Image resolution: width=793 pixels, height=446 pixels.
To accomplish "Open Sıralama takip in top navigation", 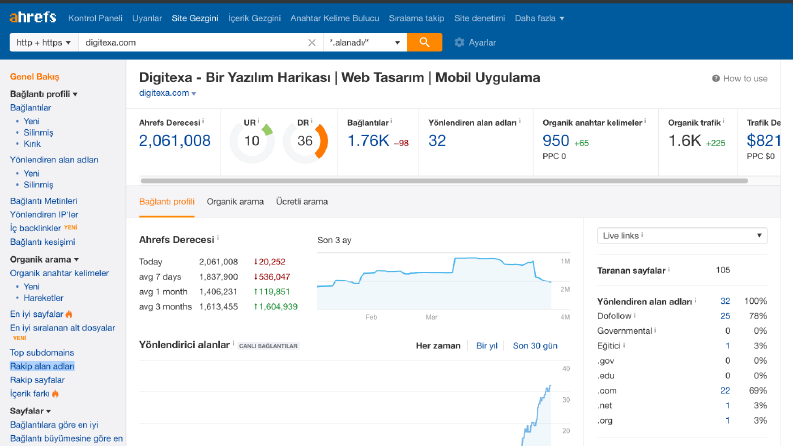I will click(x=416, y=18).
